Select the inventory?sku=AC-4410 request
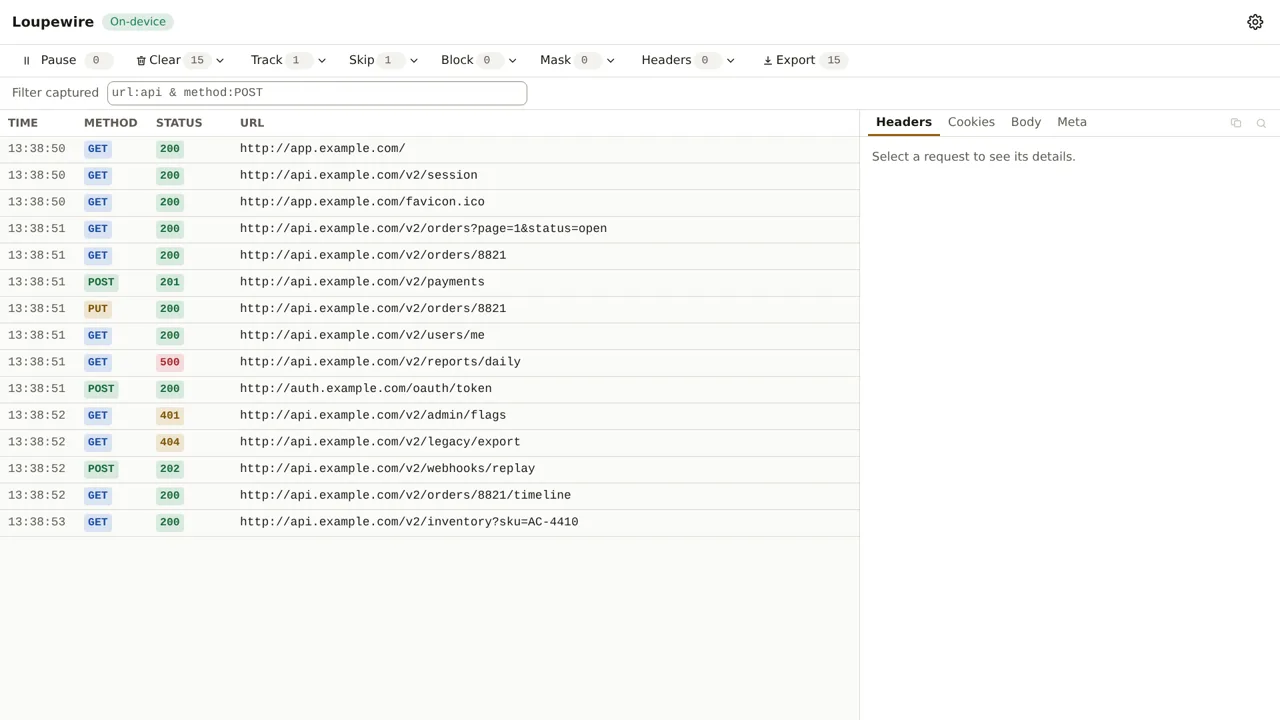Image resolution: width=1280 pixels, height=720 pixels. point(429,522)
